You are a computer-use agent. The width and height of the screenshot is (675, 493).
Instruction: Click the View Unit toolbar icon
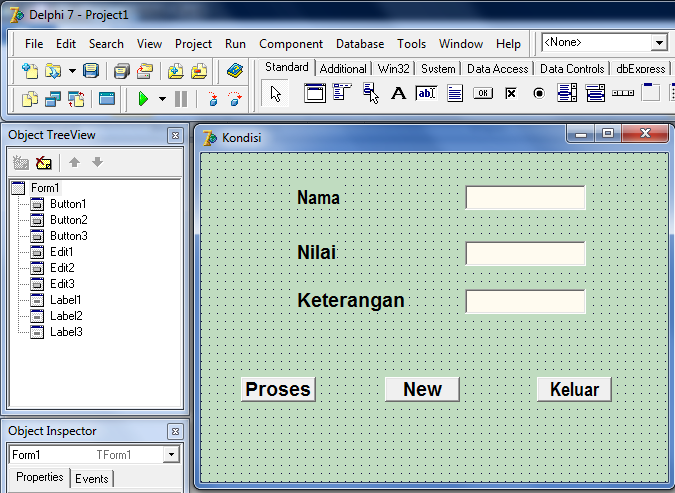(30, 99)
